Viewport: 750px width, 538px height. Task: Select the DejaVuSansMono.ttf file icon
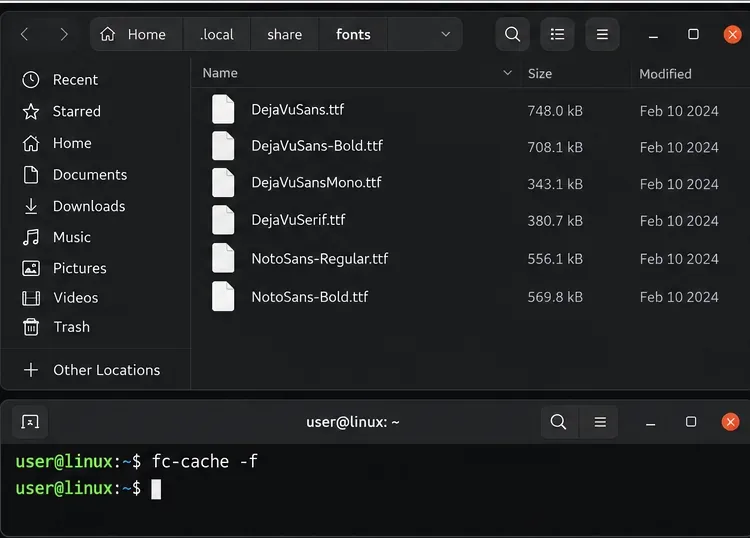click(x=223, y=183)
